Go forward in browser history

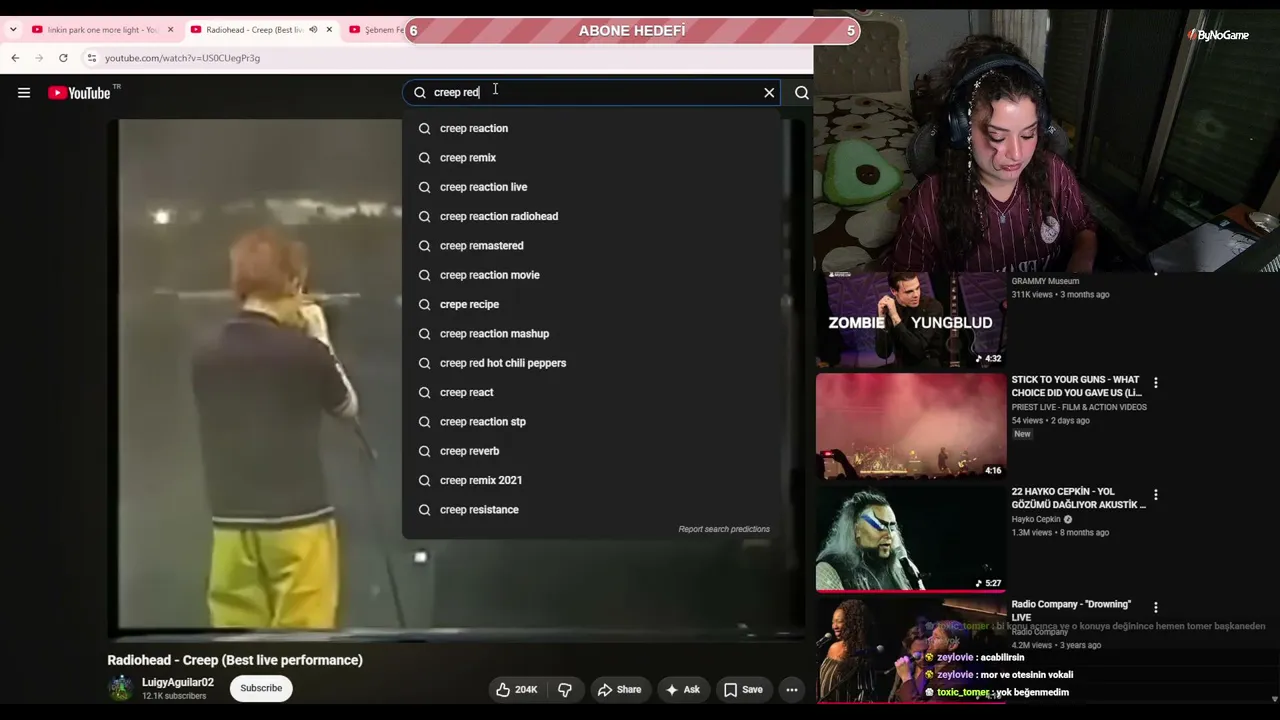pyautogui.click(x=39, y=58)
